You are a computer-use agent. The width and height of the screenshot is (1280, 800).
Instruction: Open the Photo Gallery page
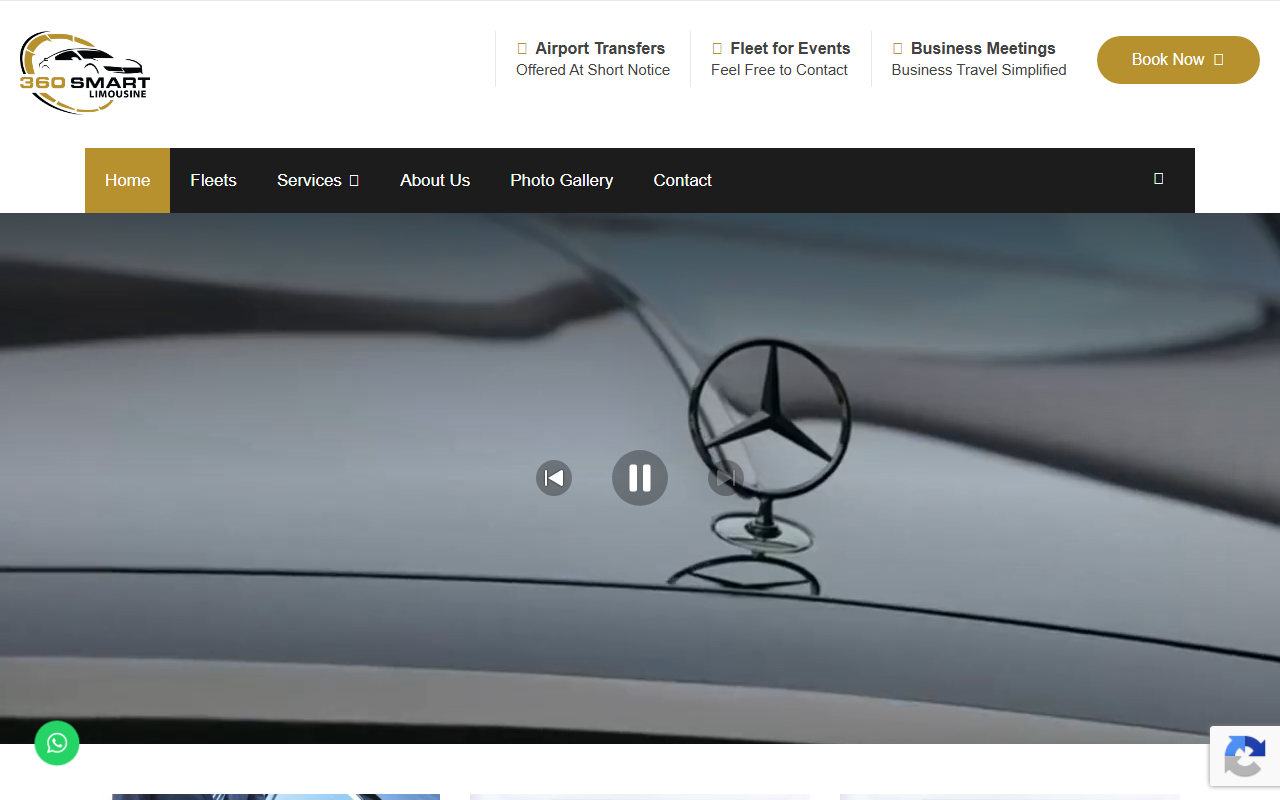pos(561,180)
